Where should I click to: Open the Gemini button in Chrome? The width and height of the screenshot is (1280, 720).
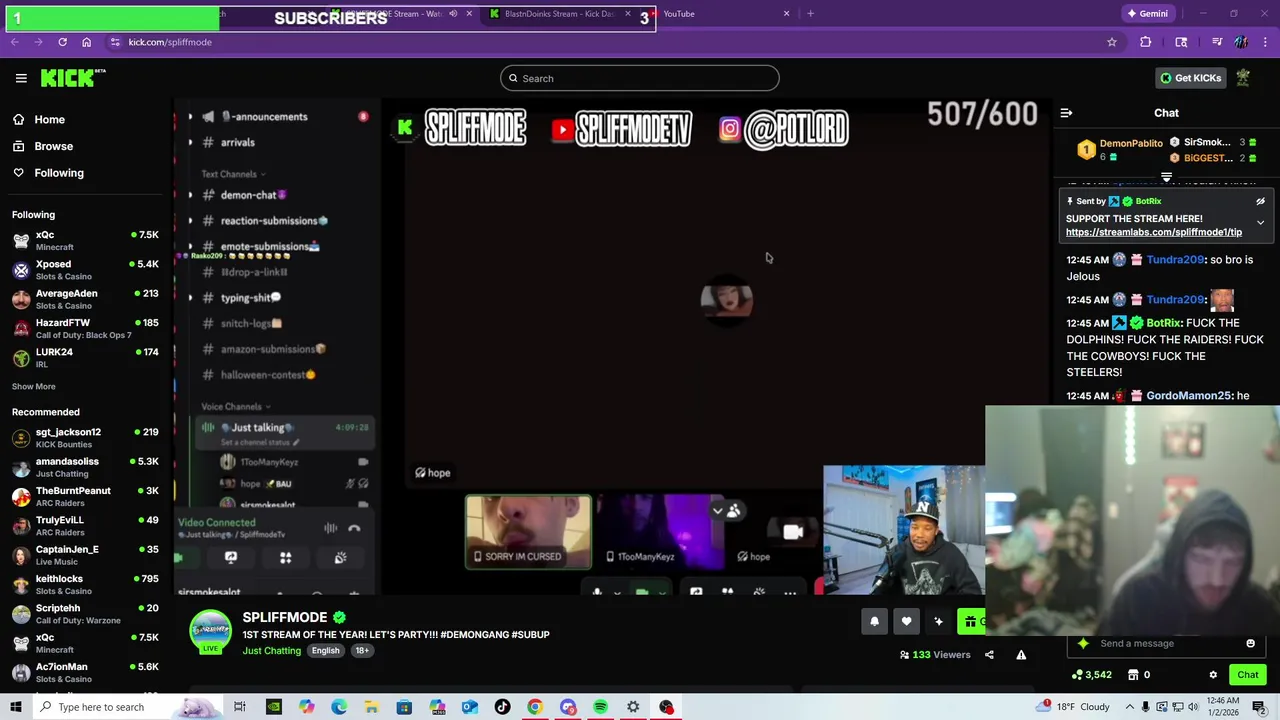pyautogui.click(x=1146, y=14)
